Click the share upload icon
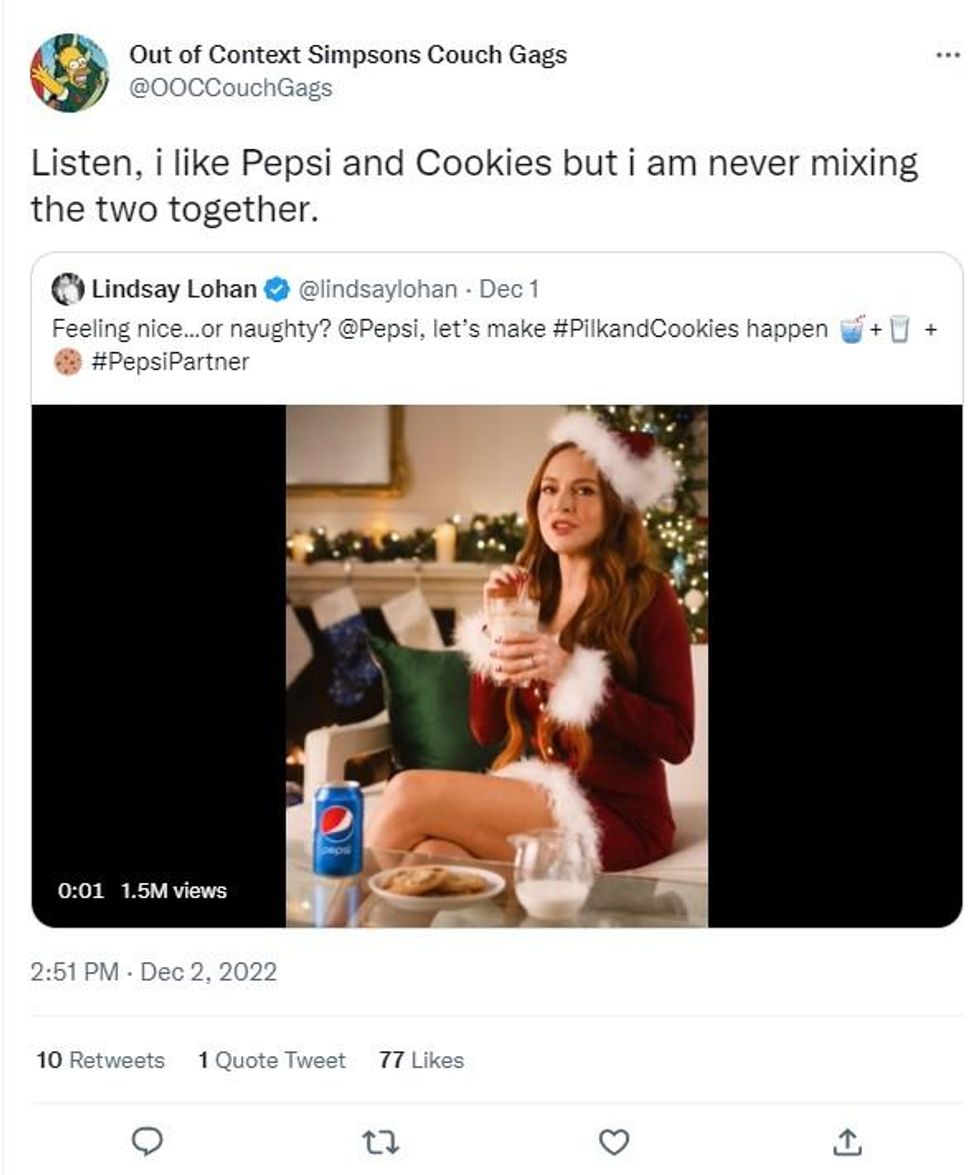The height and width of the screenshot is (1175, 980). click(846, 1140)
